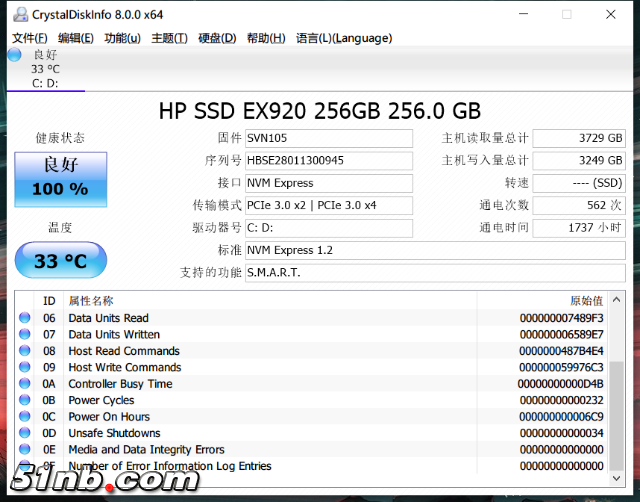Open the 文件(F) menu
The width and height of the screenshot is (640, 502).
(x=30, y=38)
